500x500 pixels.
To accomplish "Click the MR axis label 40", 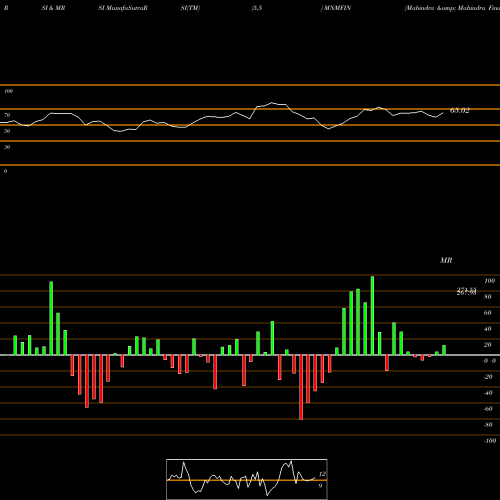I will tap(488, 329).
